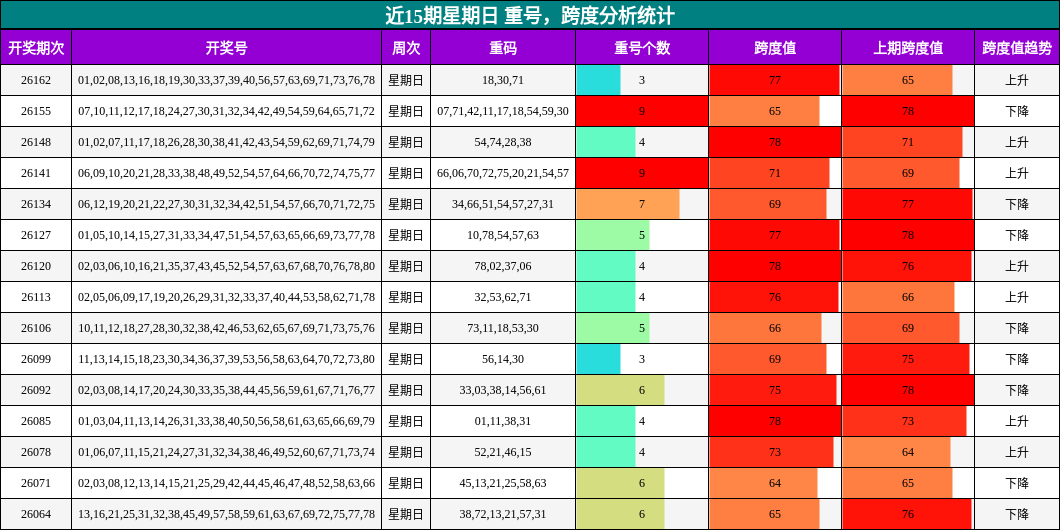Screen dimensions: 1060x530
Task: Click the 跨度值 bar in row 26113
Action: [773, 297]
